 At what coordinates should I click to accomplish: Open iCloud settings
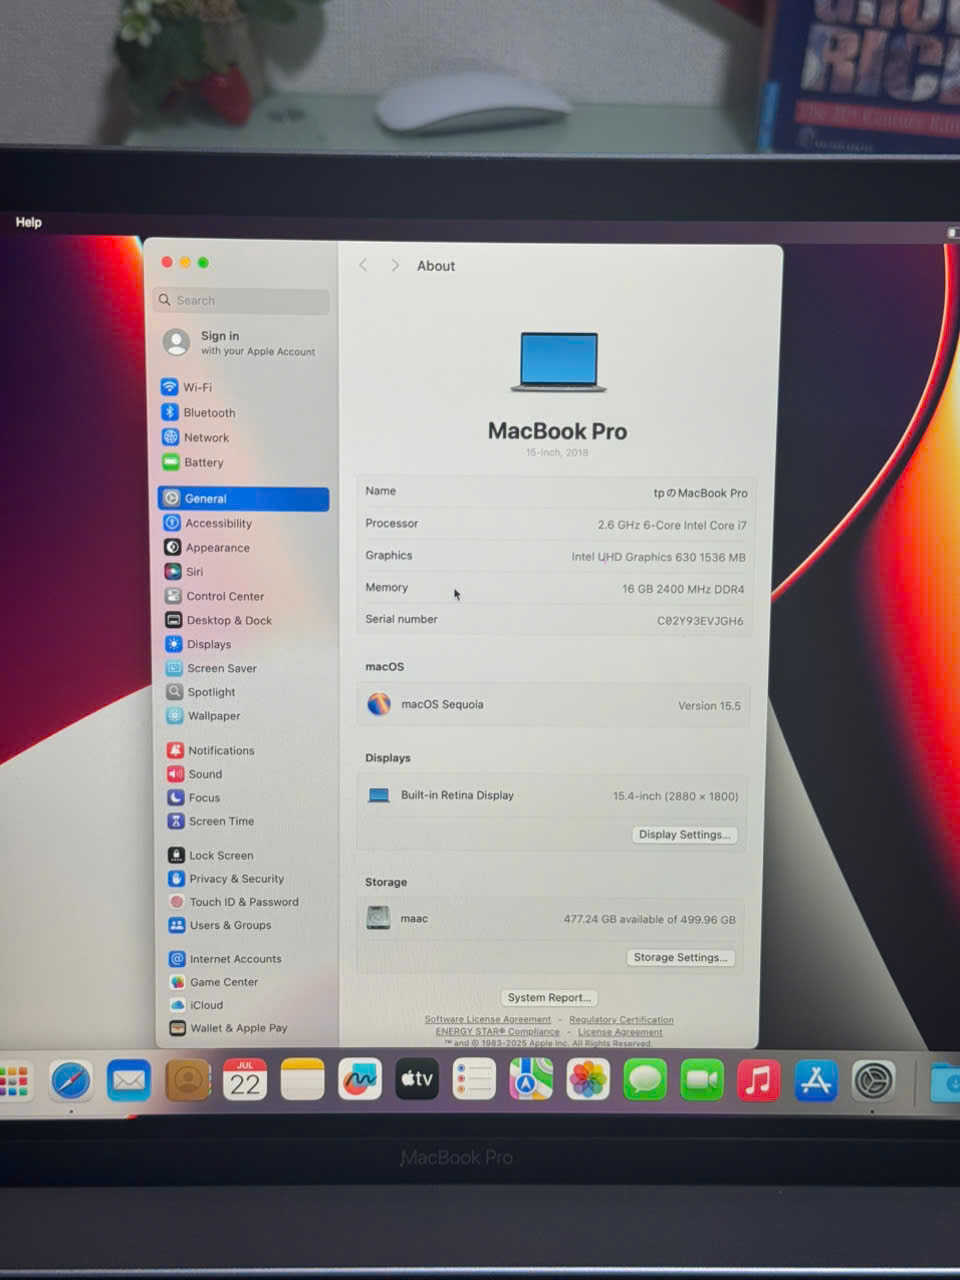197,1005
